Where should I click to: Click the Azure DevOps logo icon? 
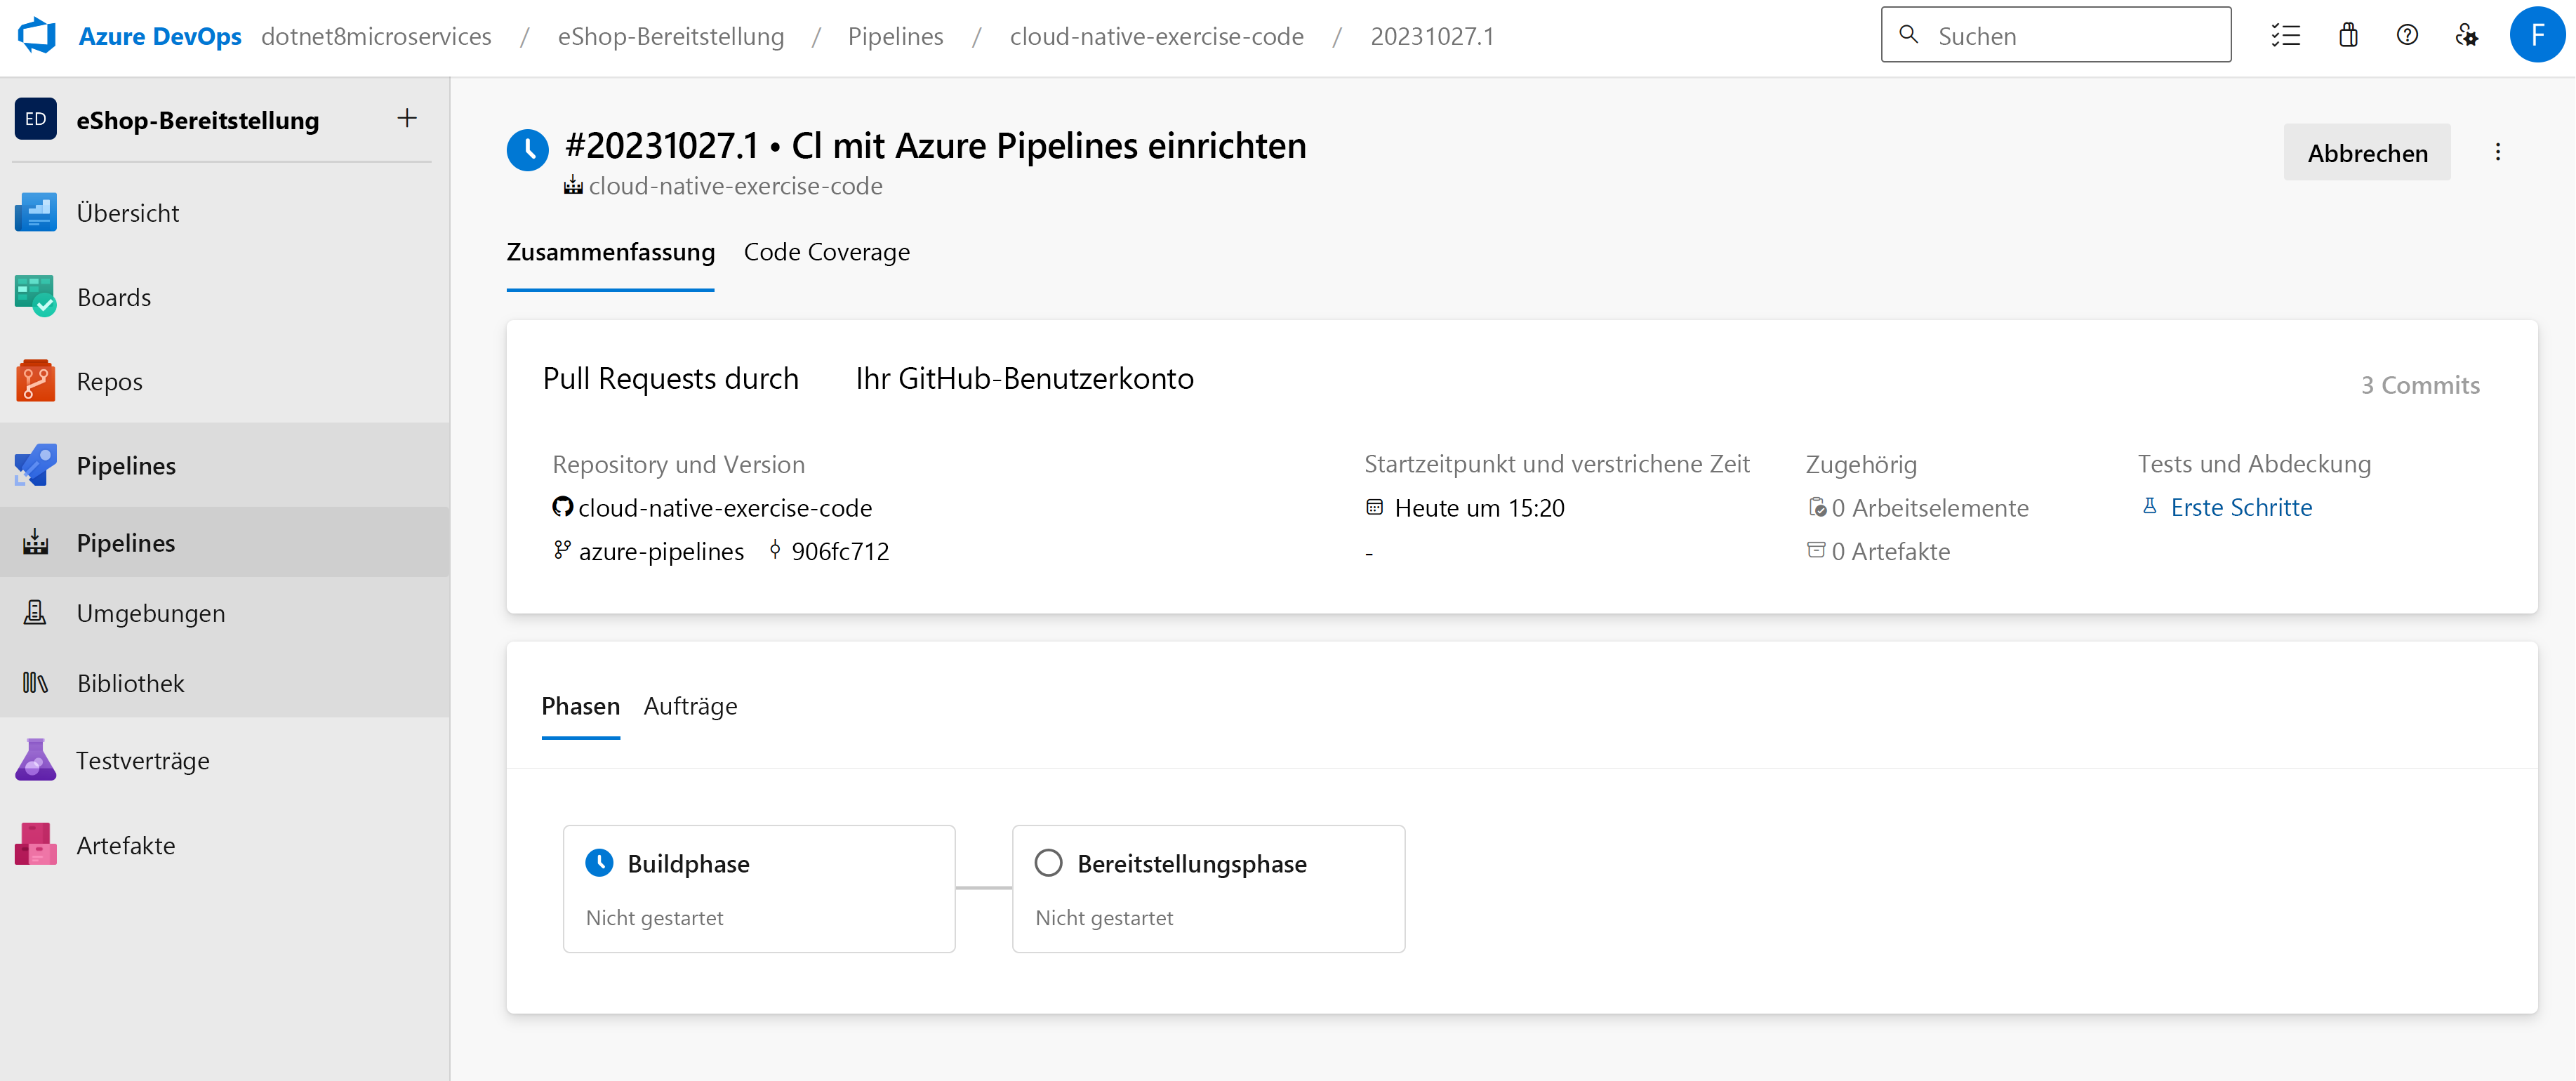(x=37, y=36)
